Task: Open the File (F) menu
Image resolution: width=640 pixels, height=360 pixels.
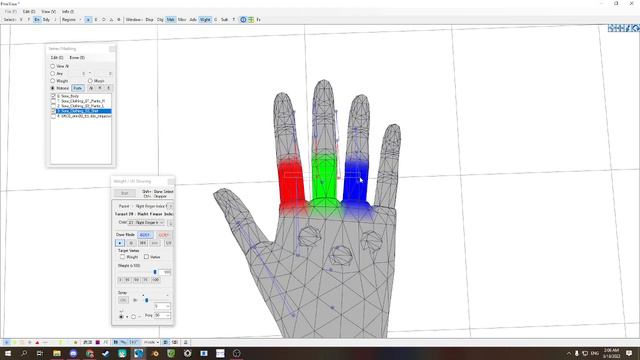Action: pos(11,11)
